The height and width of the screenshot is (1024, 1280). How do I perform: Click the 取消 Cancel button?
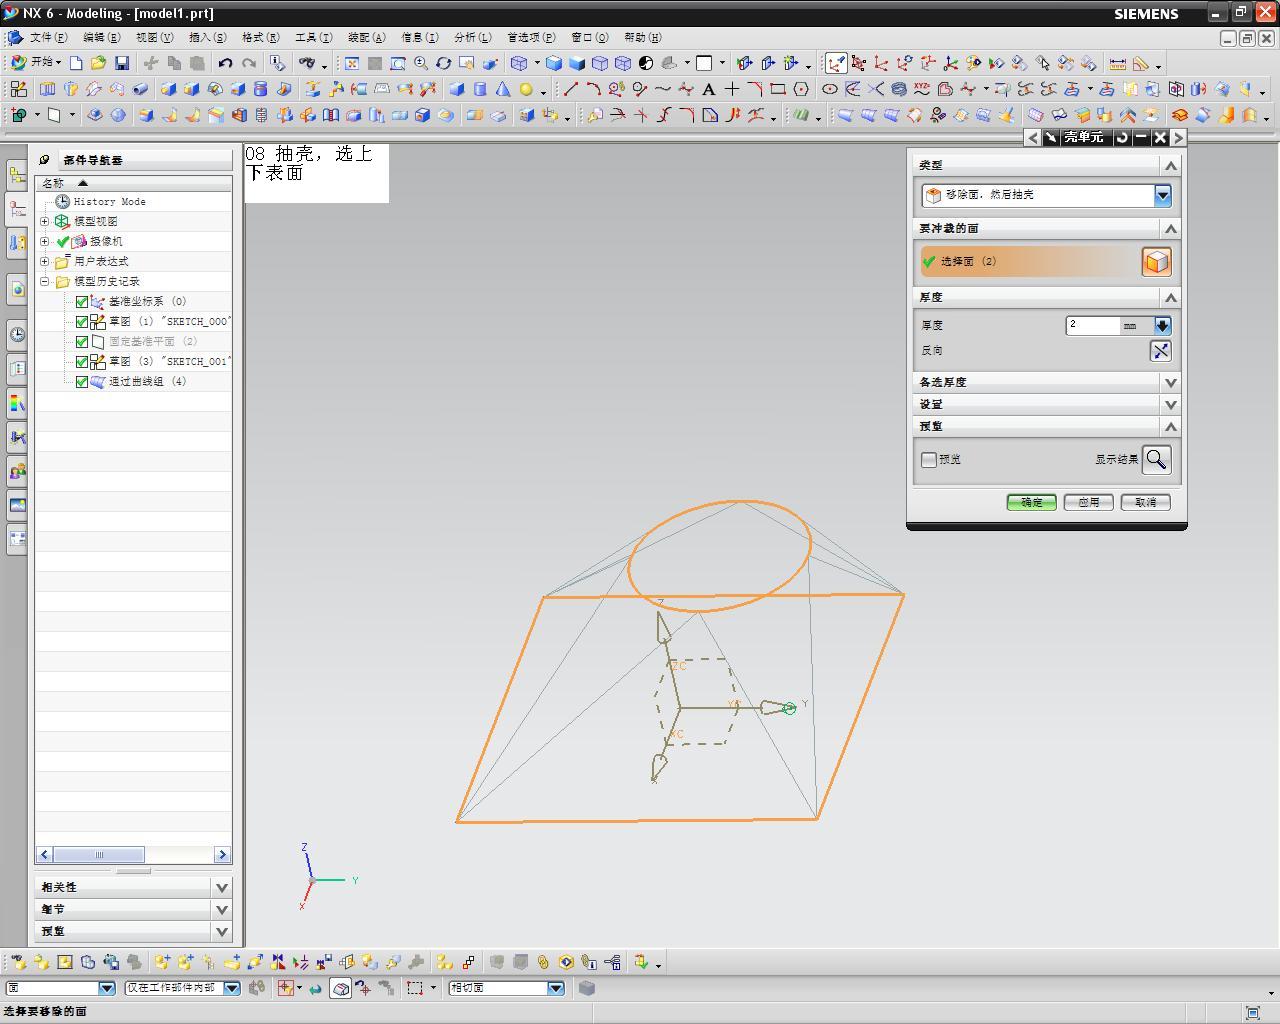pyautogui.click(x=1145, y=502)
